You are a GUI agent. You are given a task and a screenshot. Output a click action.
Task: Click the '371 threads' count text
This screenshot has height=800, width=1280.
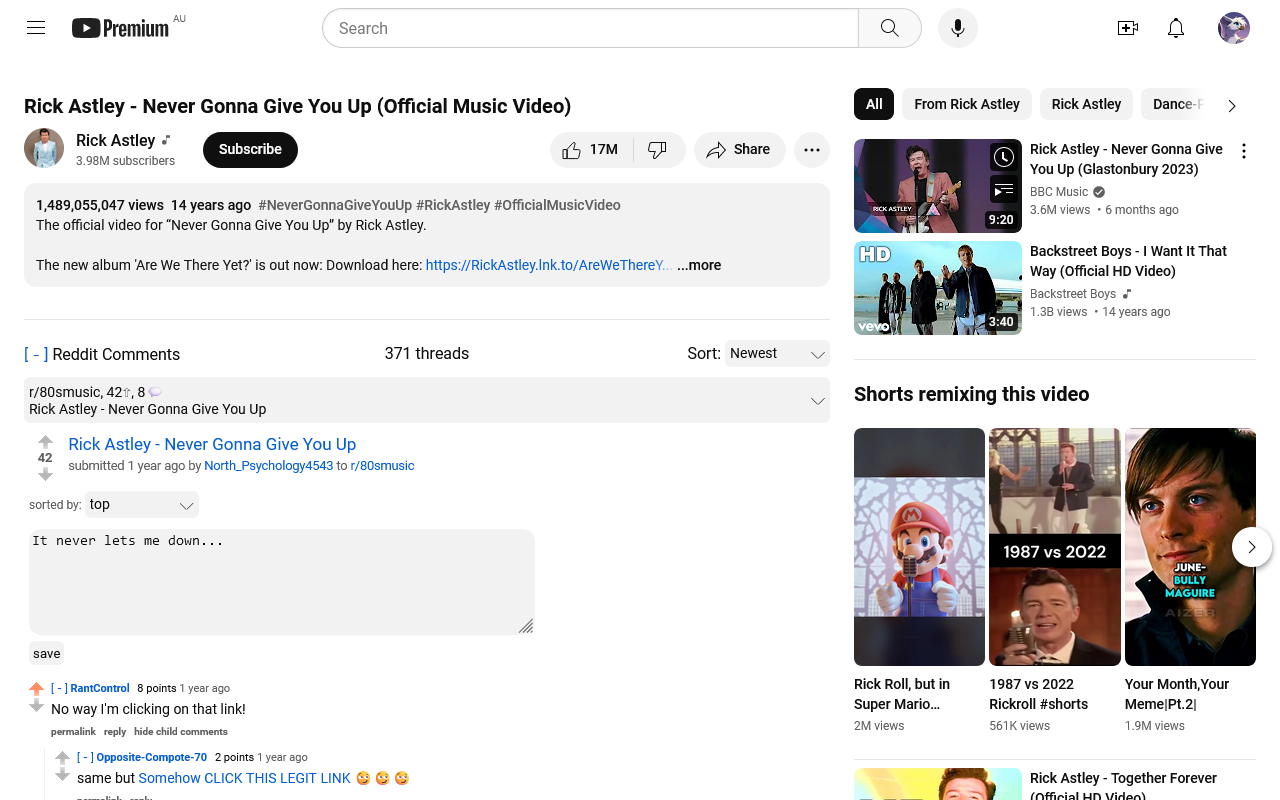(427, 353)
